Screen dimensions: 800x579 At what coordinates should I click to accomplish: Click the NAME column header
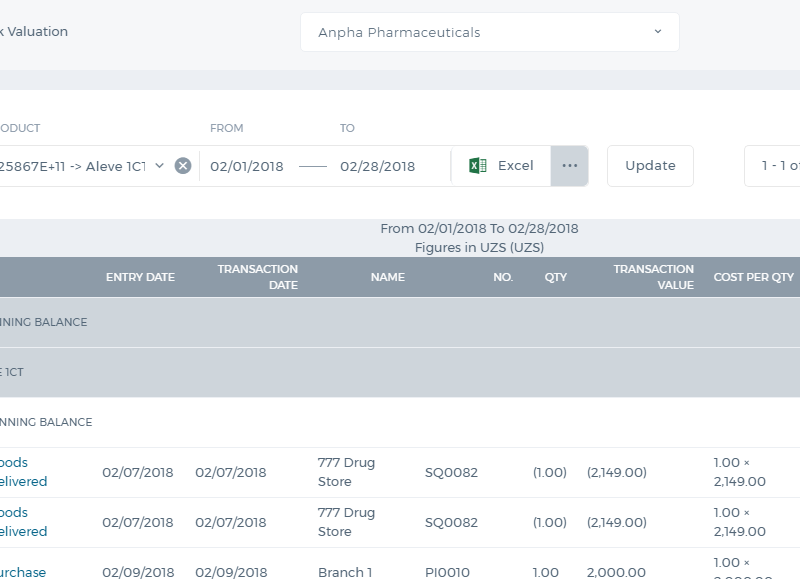pos(388,277)
